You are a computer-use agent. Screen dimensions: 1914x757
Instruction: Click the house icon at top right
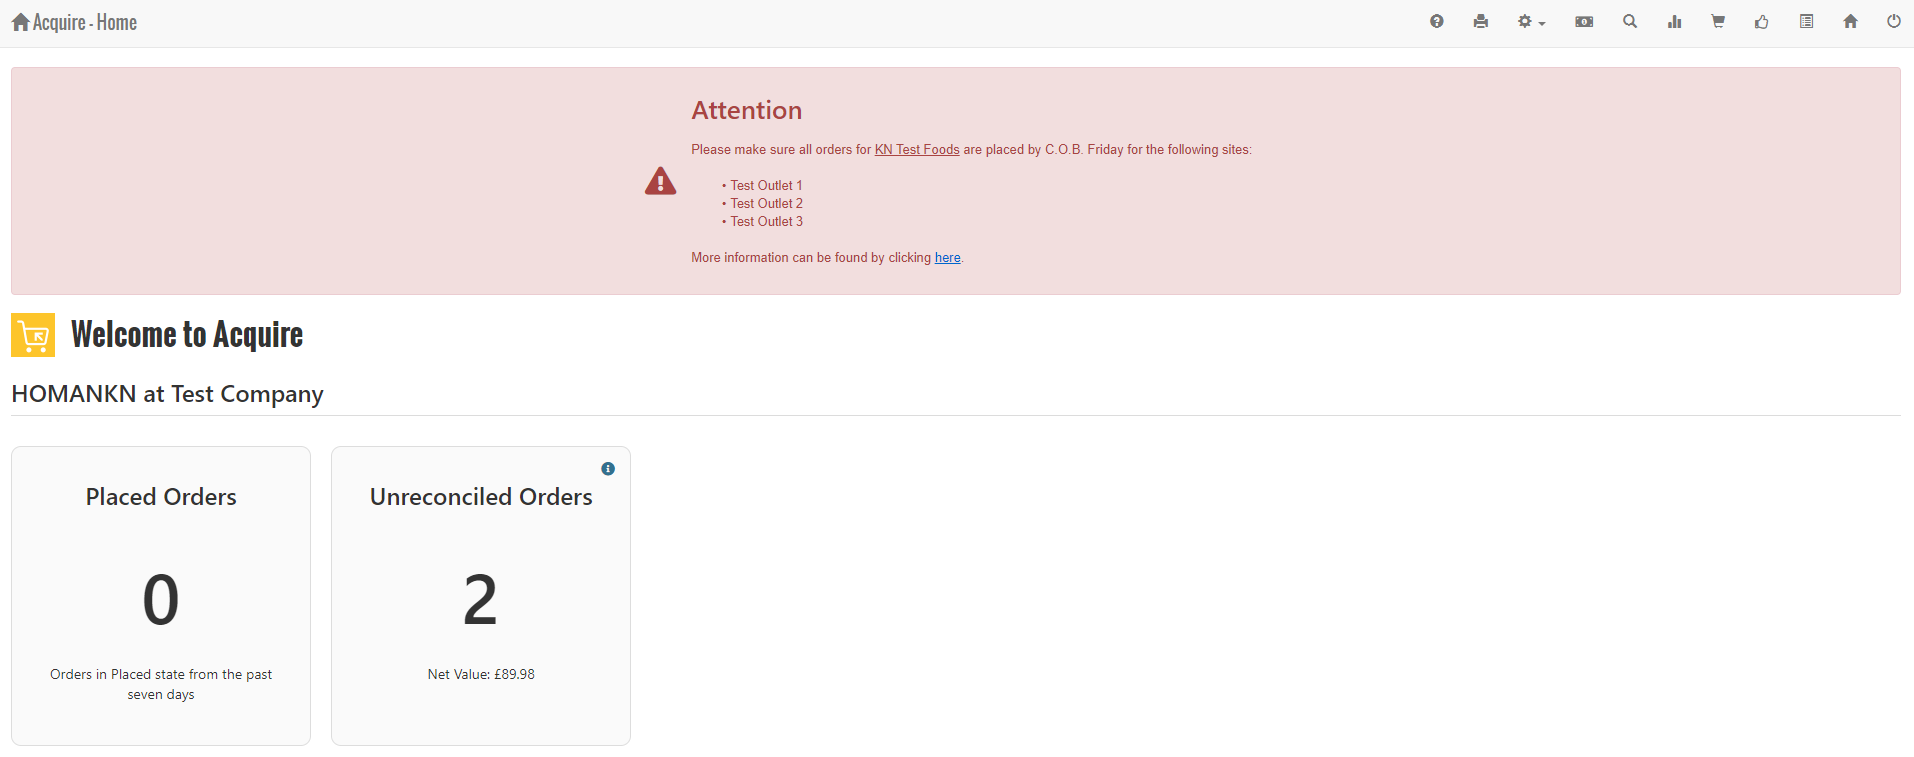[1850, 21]
